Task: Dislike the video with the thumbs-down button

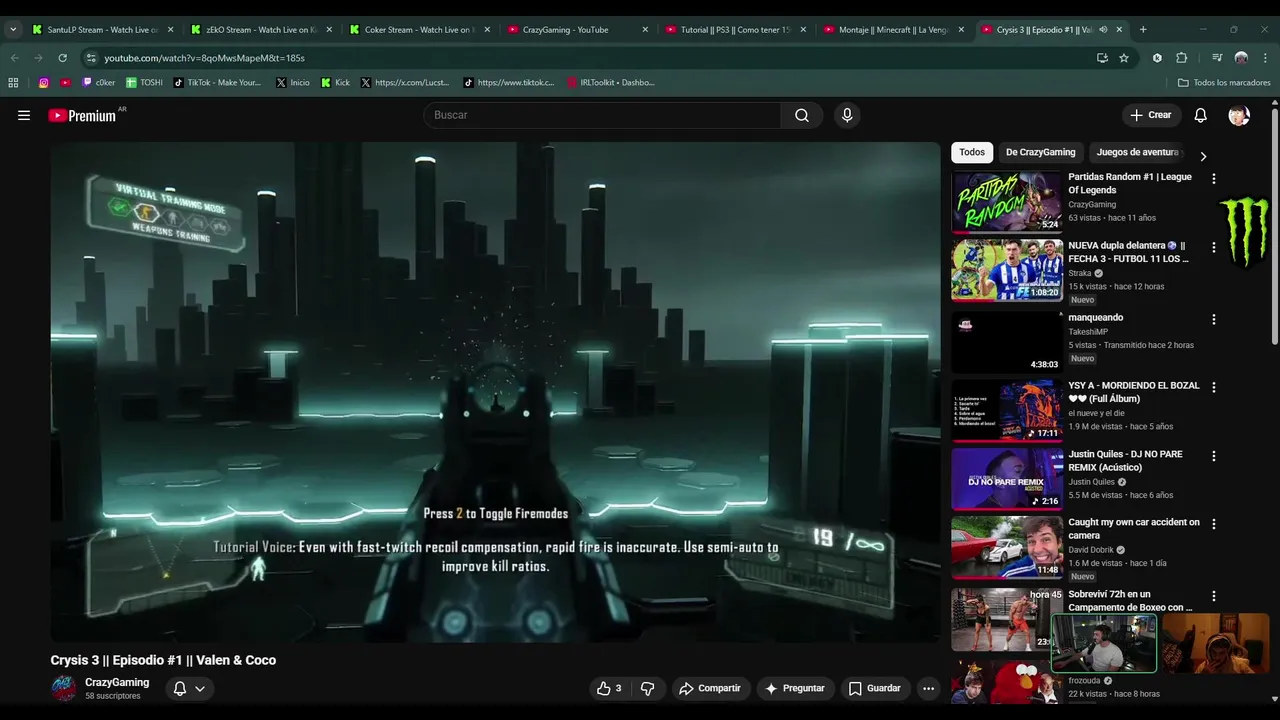Action: pos(647,688)
